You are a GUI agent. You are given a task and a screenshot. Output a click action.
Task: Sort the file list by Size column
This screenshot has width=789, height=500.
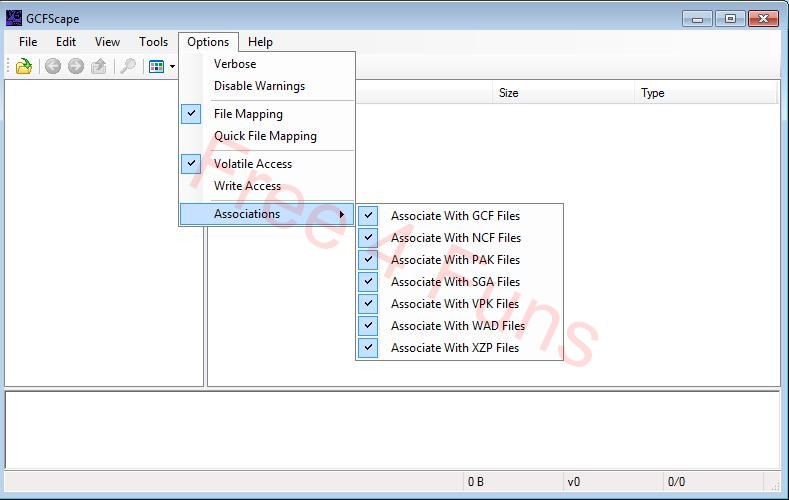click(509, 93)
